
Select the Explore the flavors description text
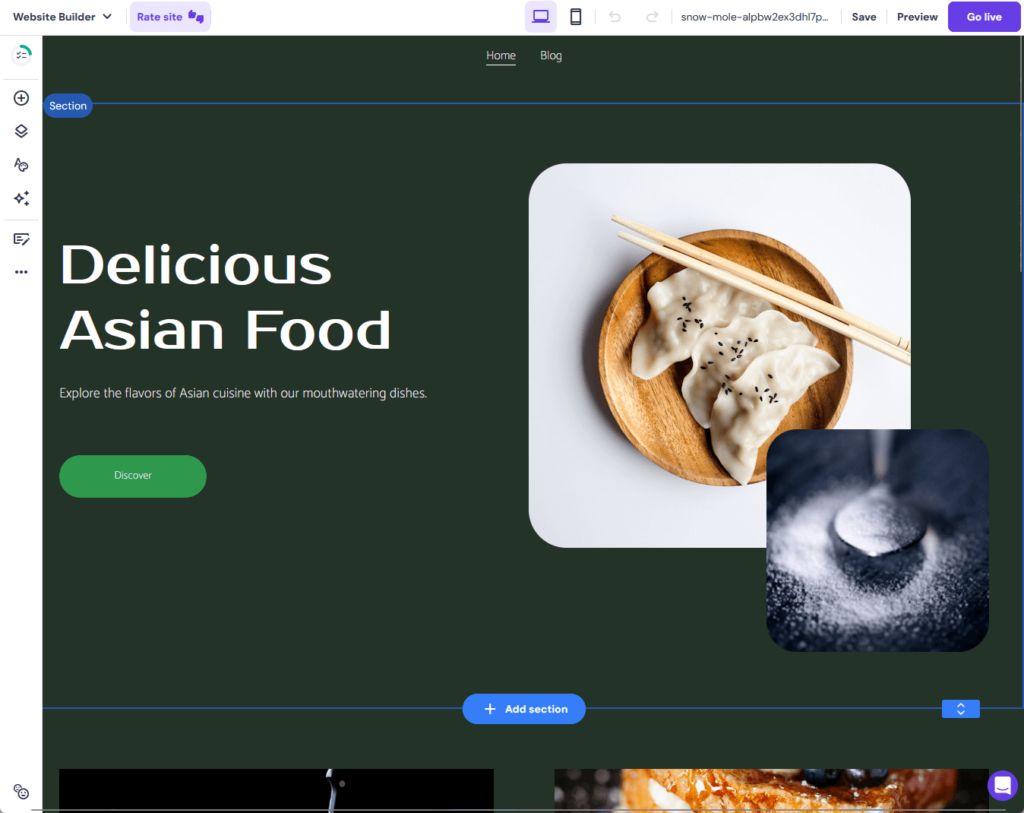pos(243,393)
